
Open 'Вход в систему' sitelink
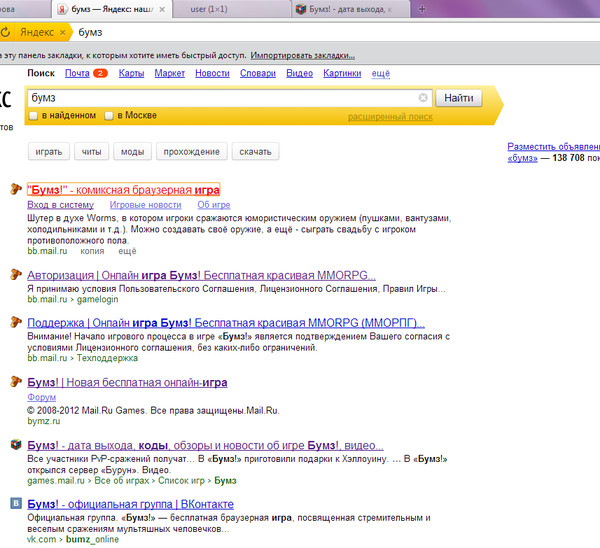[x=60, y=205]
